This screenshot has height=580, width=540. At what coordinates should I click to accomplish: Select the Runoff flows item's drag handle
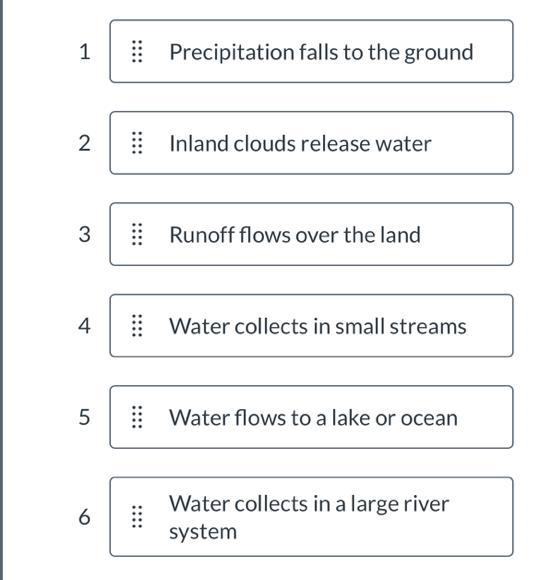(x=137, y=234)
